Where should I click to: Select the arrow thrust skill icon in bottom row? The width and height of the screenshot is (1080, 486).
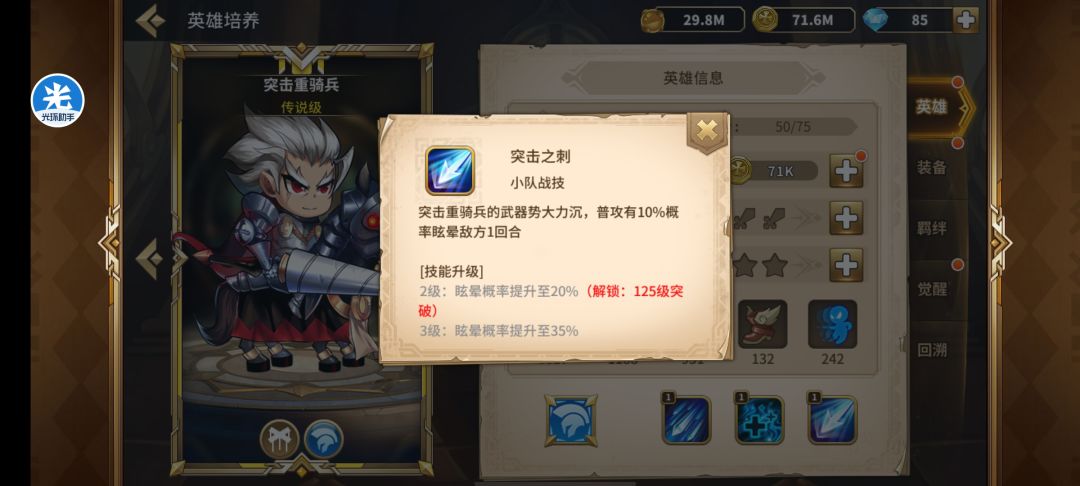pyautogui.click(x=833, y=420)
